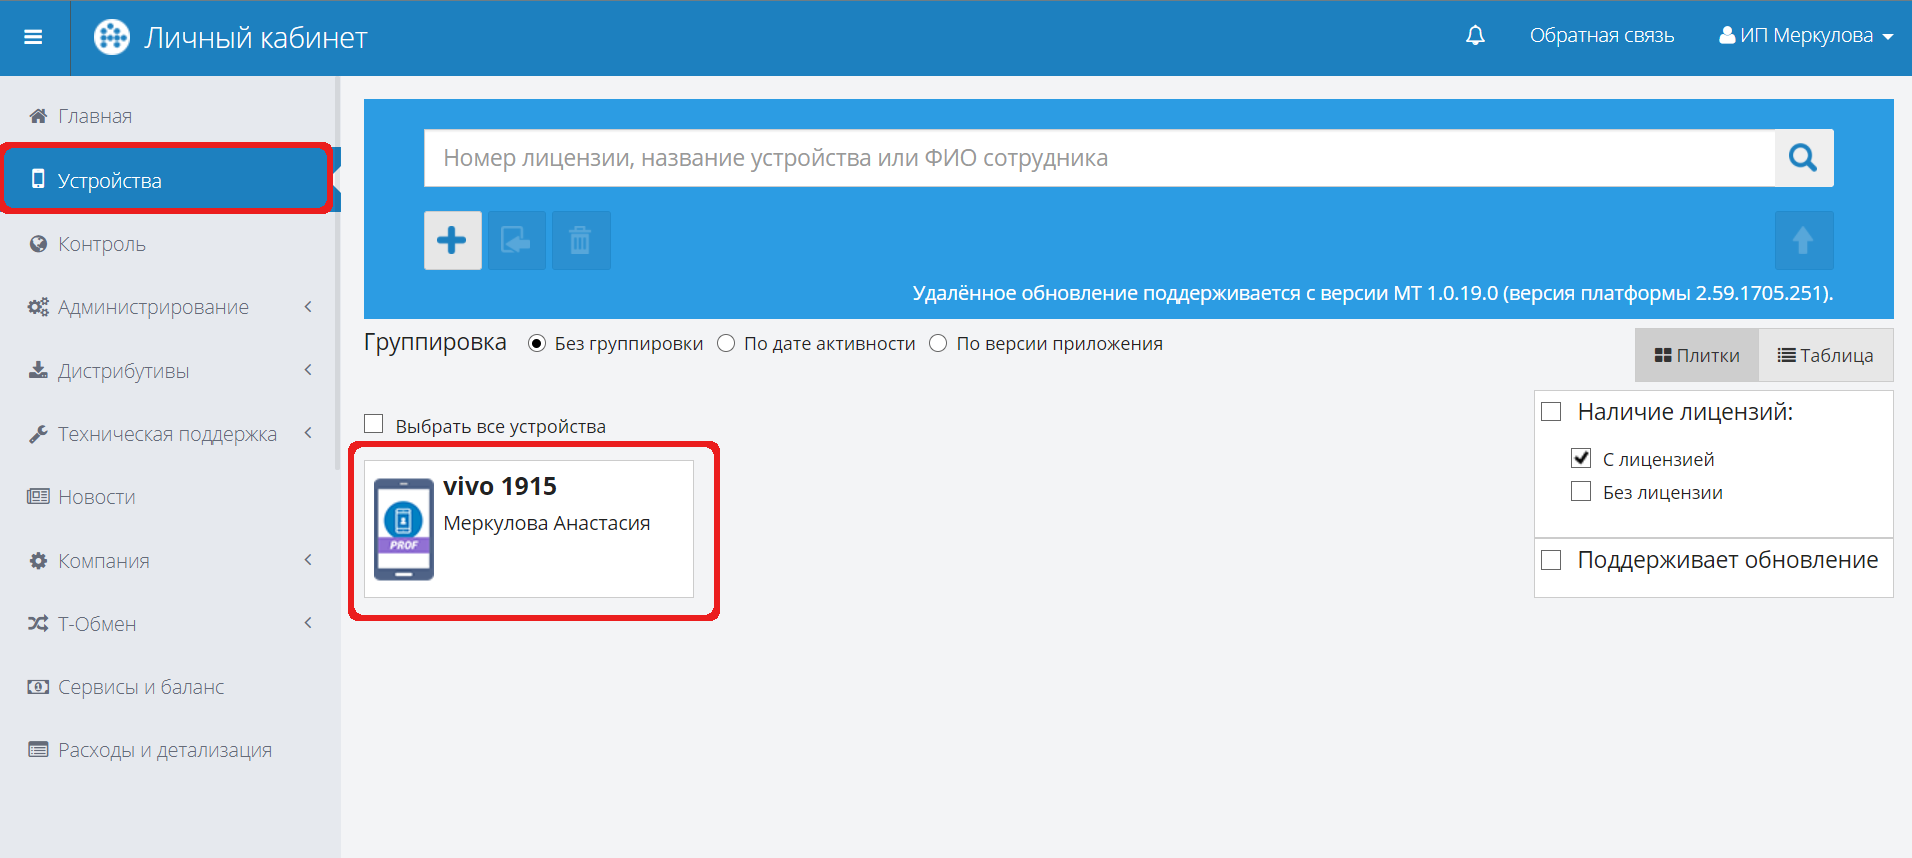Expand Техническая поддержка menu
Image resolution: width=1912 pixels, height=858 pixels.
pyautogui.click(x=168, y=434)
